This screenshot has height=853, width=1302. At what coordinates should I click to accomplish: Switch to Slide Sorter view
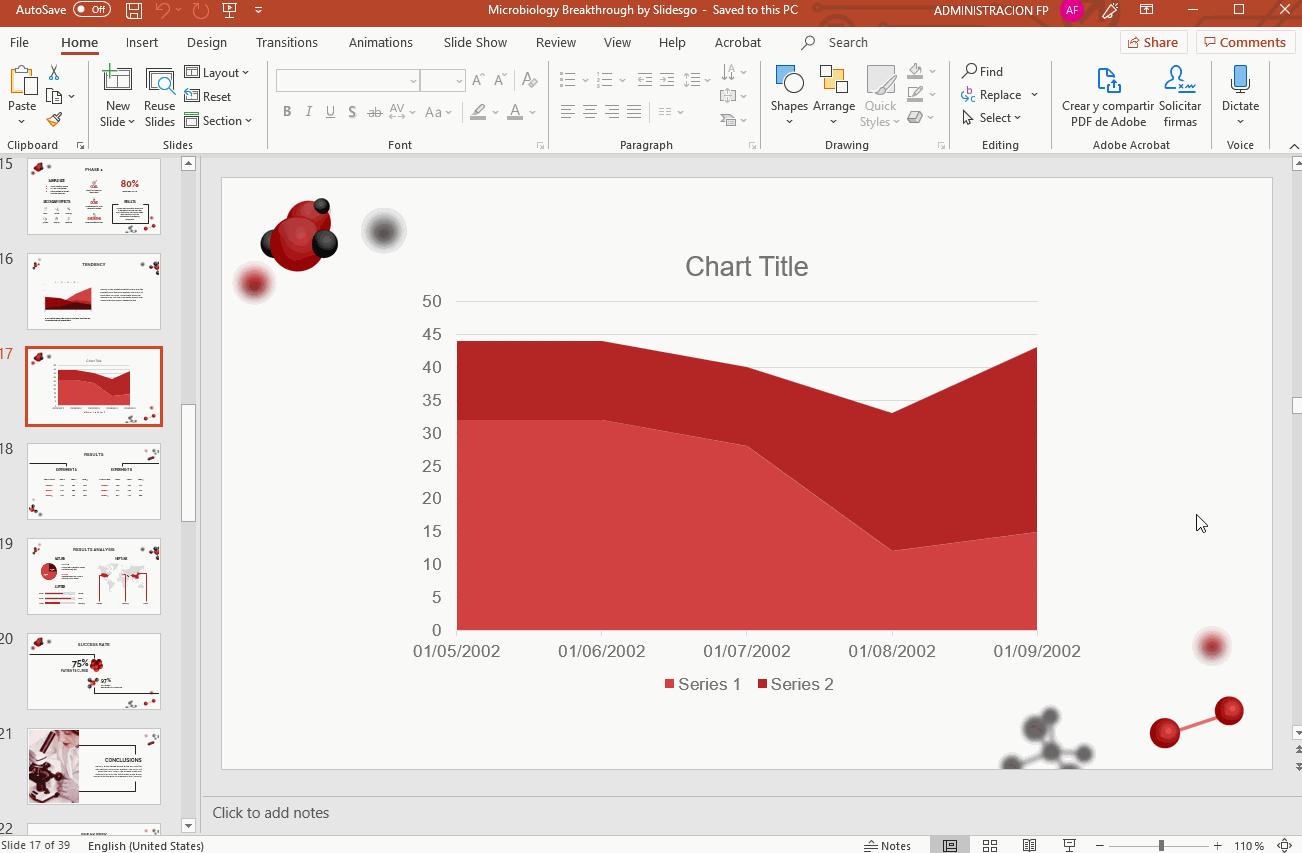pos(990,846)
